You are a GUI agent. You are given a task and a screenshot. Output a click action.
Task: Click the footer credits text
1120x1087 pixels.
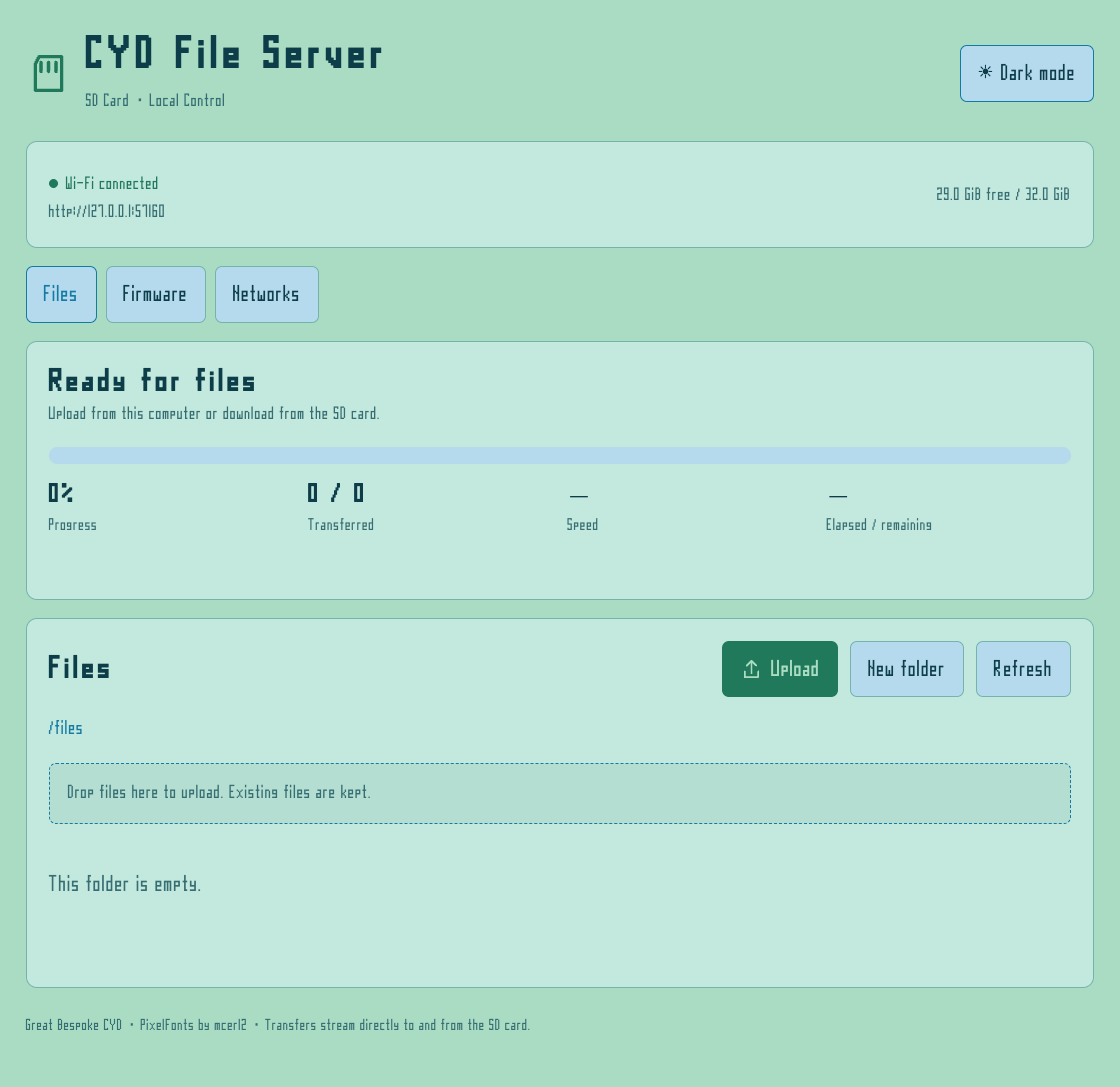277,1026
